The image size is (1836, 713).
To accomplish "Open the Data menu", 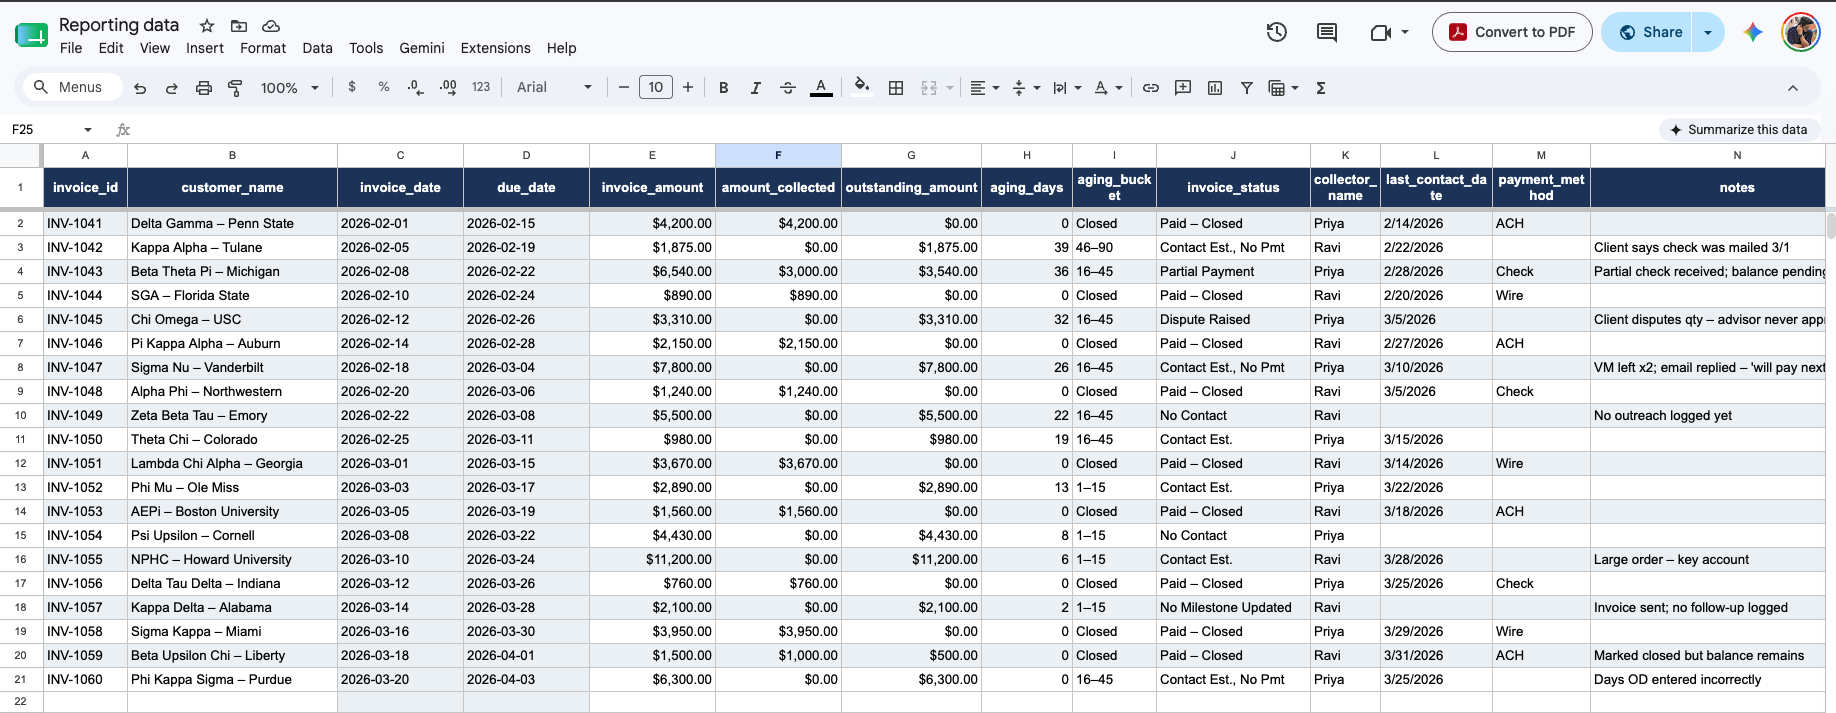I will 317,48.
